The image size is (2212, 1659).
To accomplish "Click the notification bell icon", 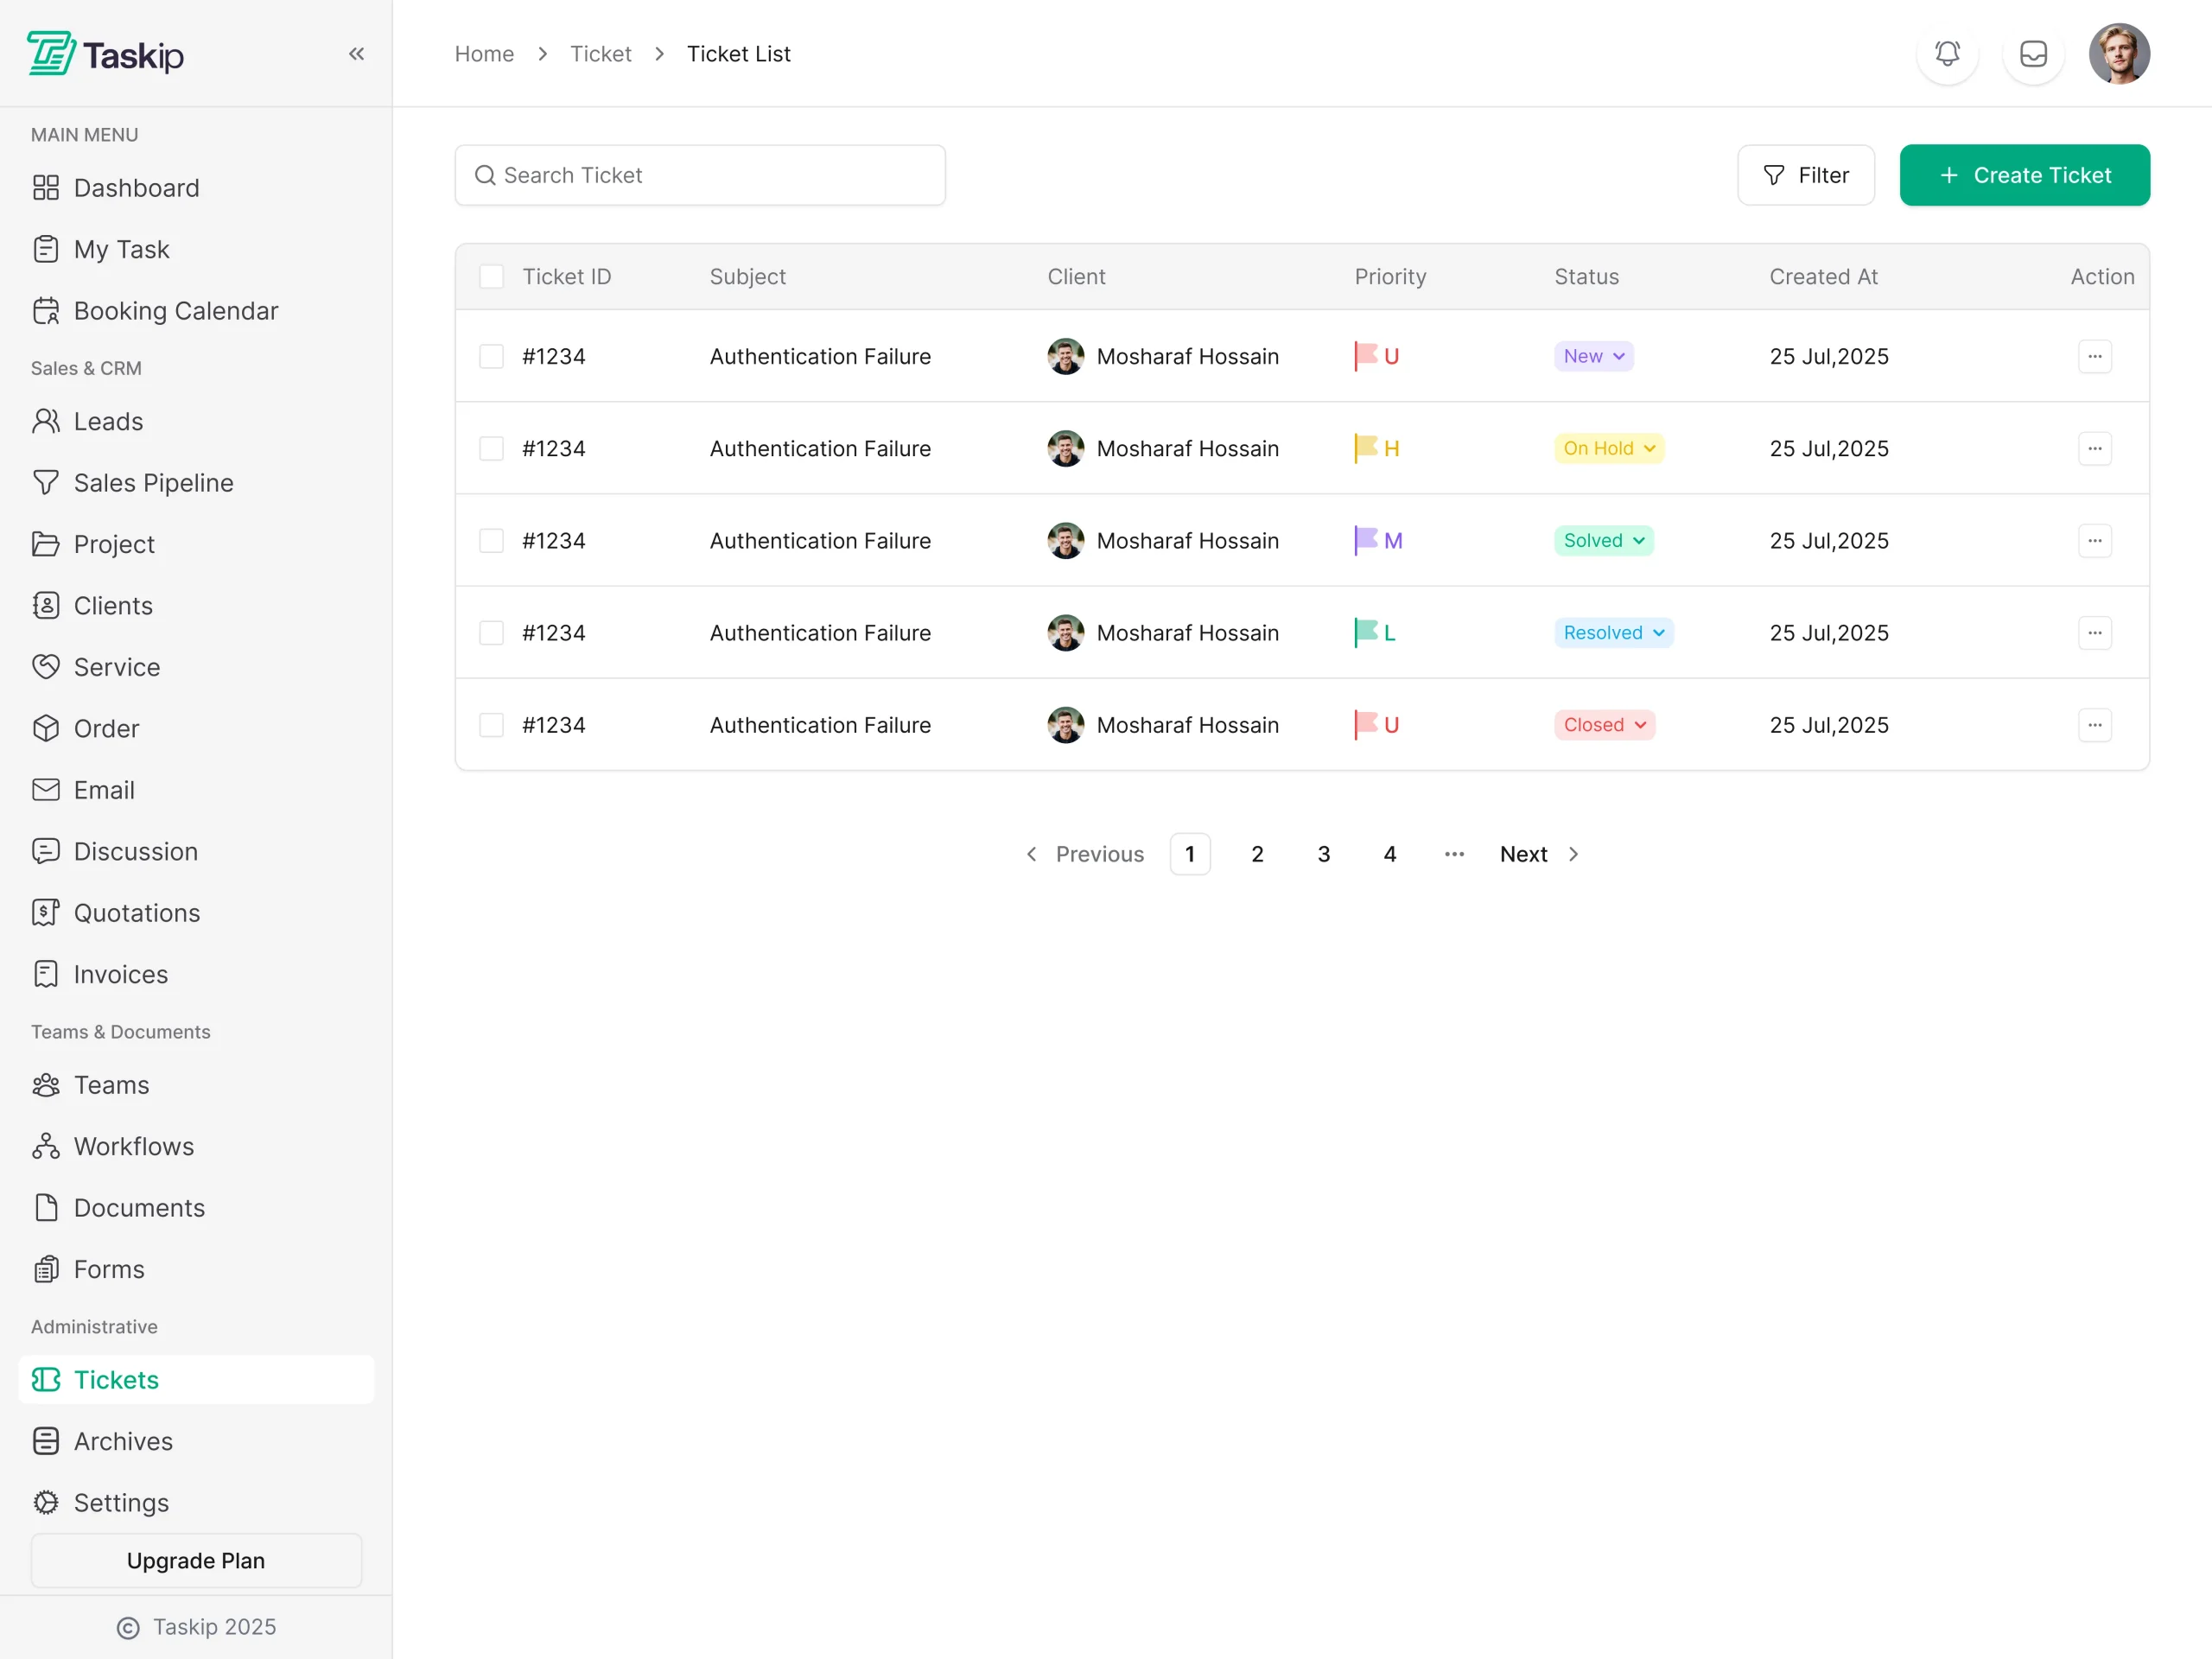I will pyautogui.click(x=1947, y=54).
